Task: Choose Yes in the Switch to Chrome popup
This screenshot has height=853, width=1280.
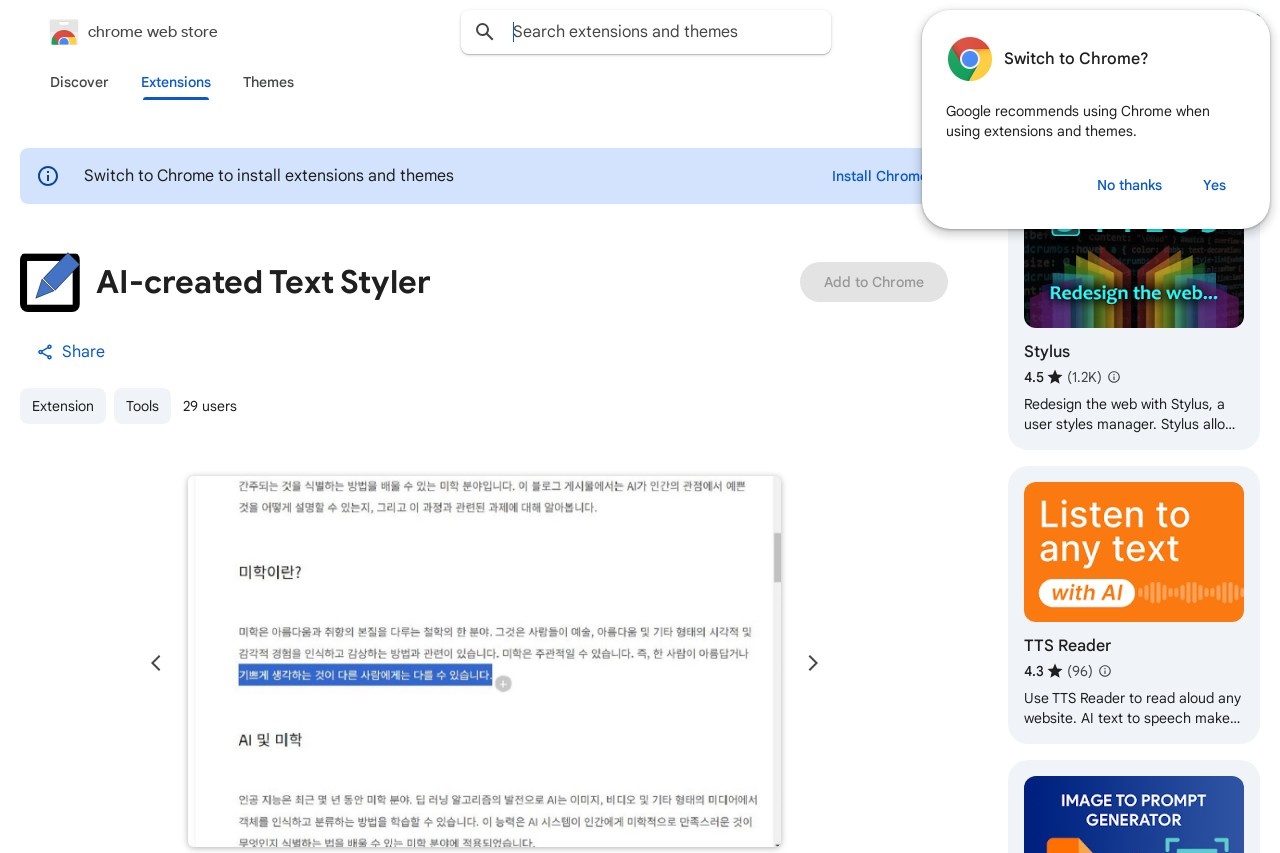Action: (1214, 185)
